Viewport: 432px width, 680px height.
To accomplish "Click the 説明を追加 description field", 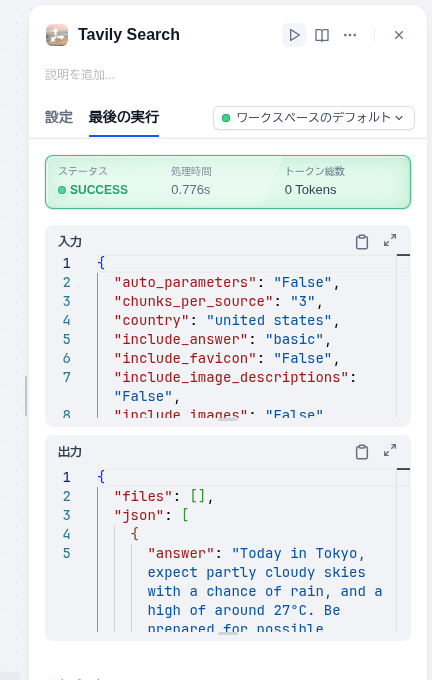I will pyautogui.click(x=80, y=75).
